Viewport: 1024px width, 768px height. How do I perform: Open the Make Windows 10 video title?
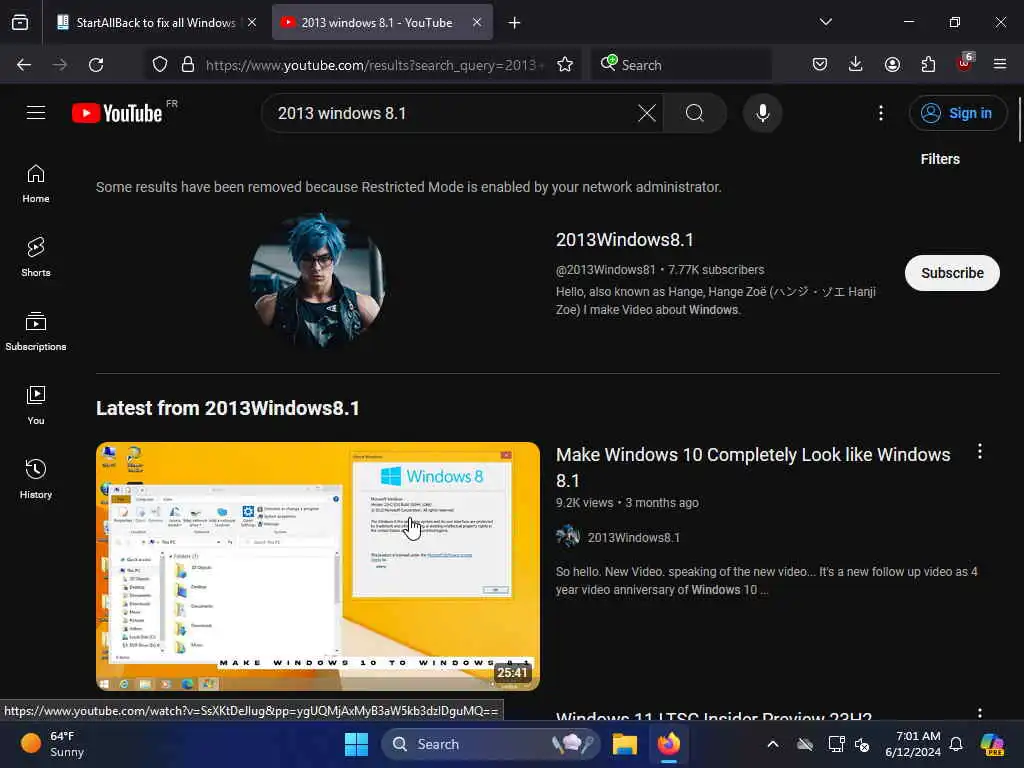click(753, 467)
